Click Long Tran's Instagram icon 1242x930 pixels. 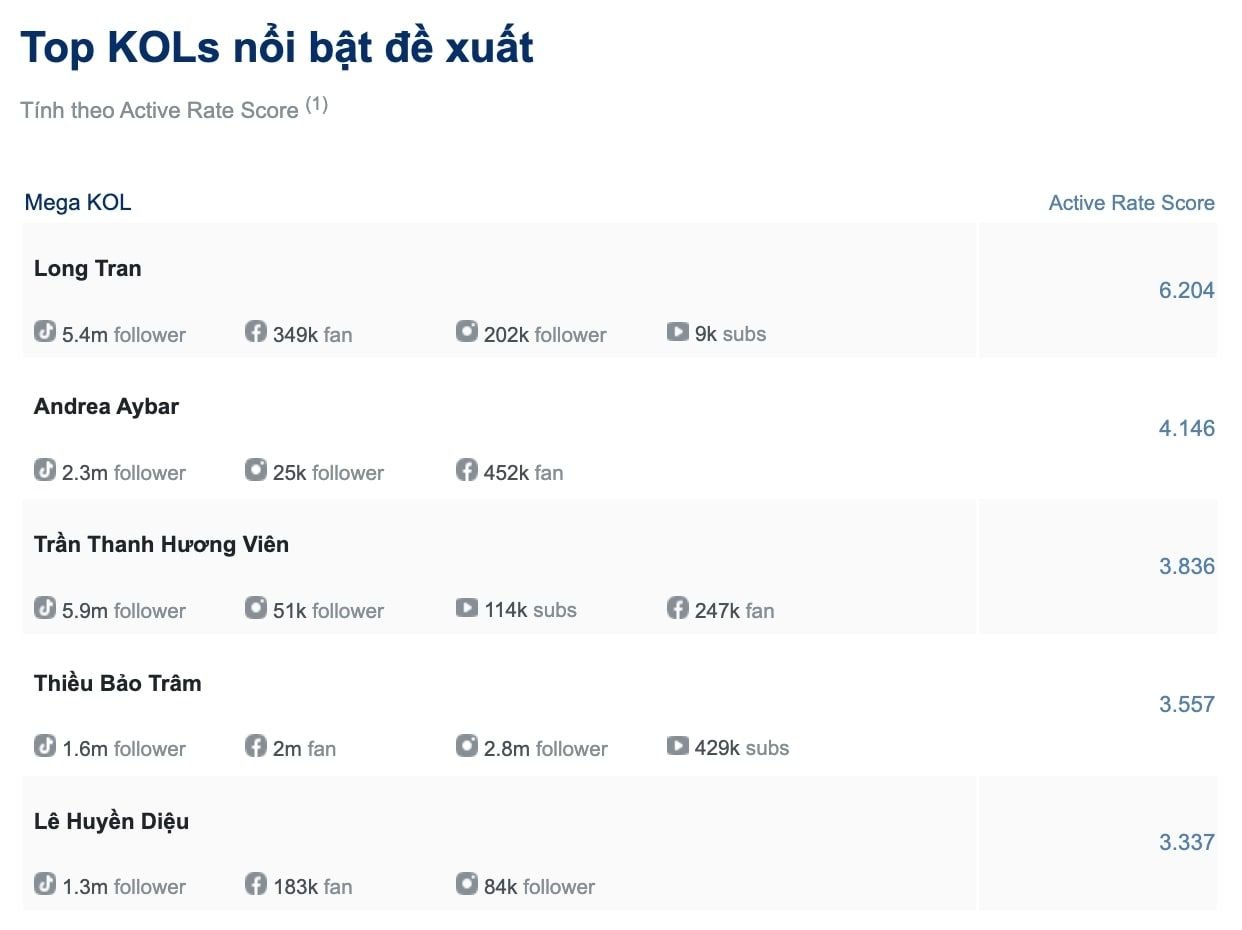(467, 331)
